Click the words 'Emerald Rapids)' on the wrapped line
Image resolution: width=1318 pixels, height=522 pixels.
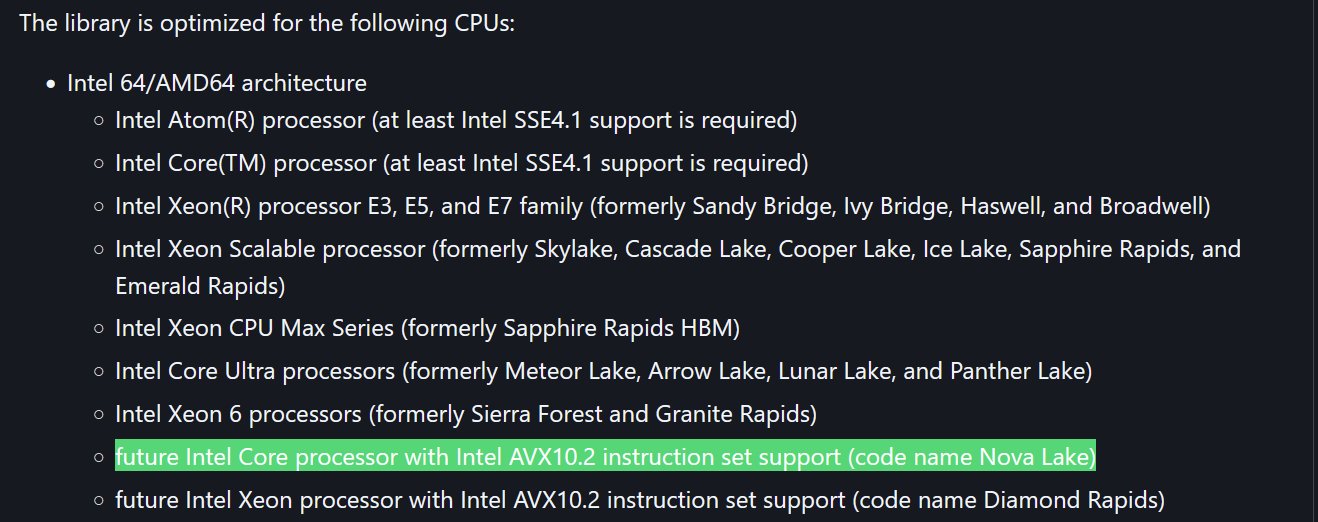tap(200, 286)
